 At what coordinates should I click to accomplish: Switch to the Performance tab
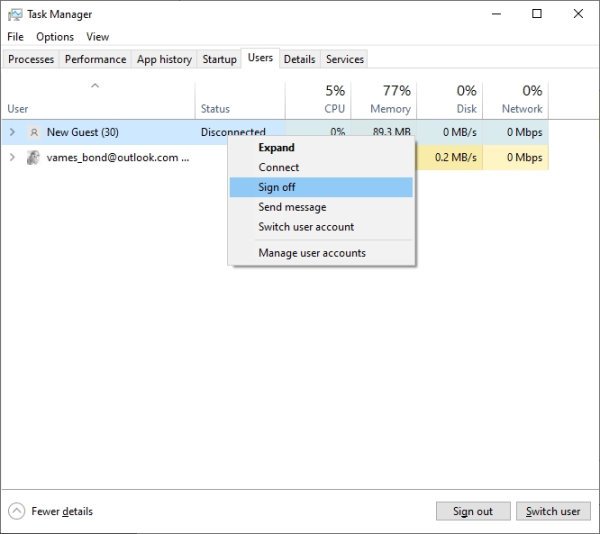point(95,59)
